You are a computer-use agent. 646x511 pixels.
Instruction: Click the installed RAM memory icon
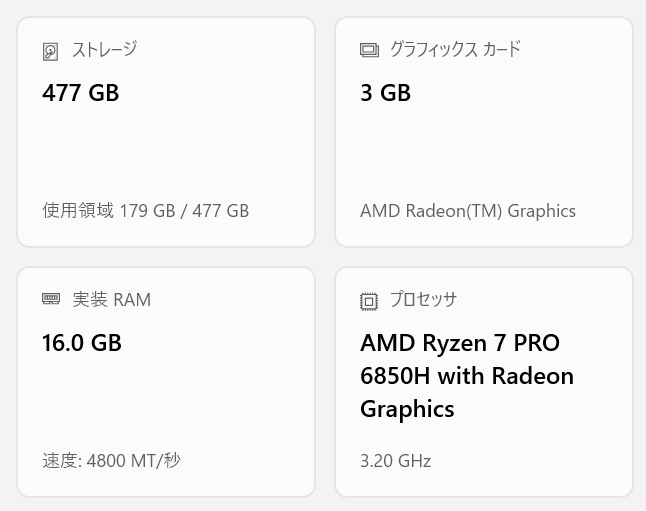point(51,299)
